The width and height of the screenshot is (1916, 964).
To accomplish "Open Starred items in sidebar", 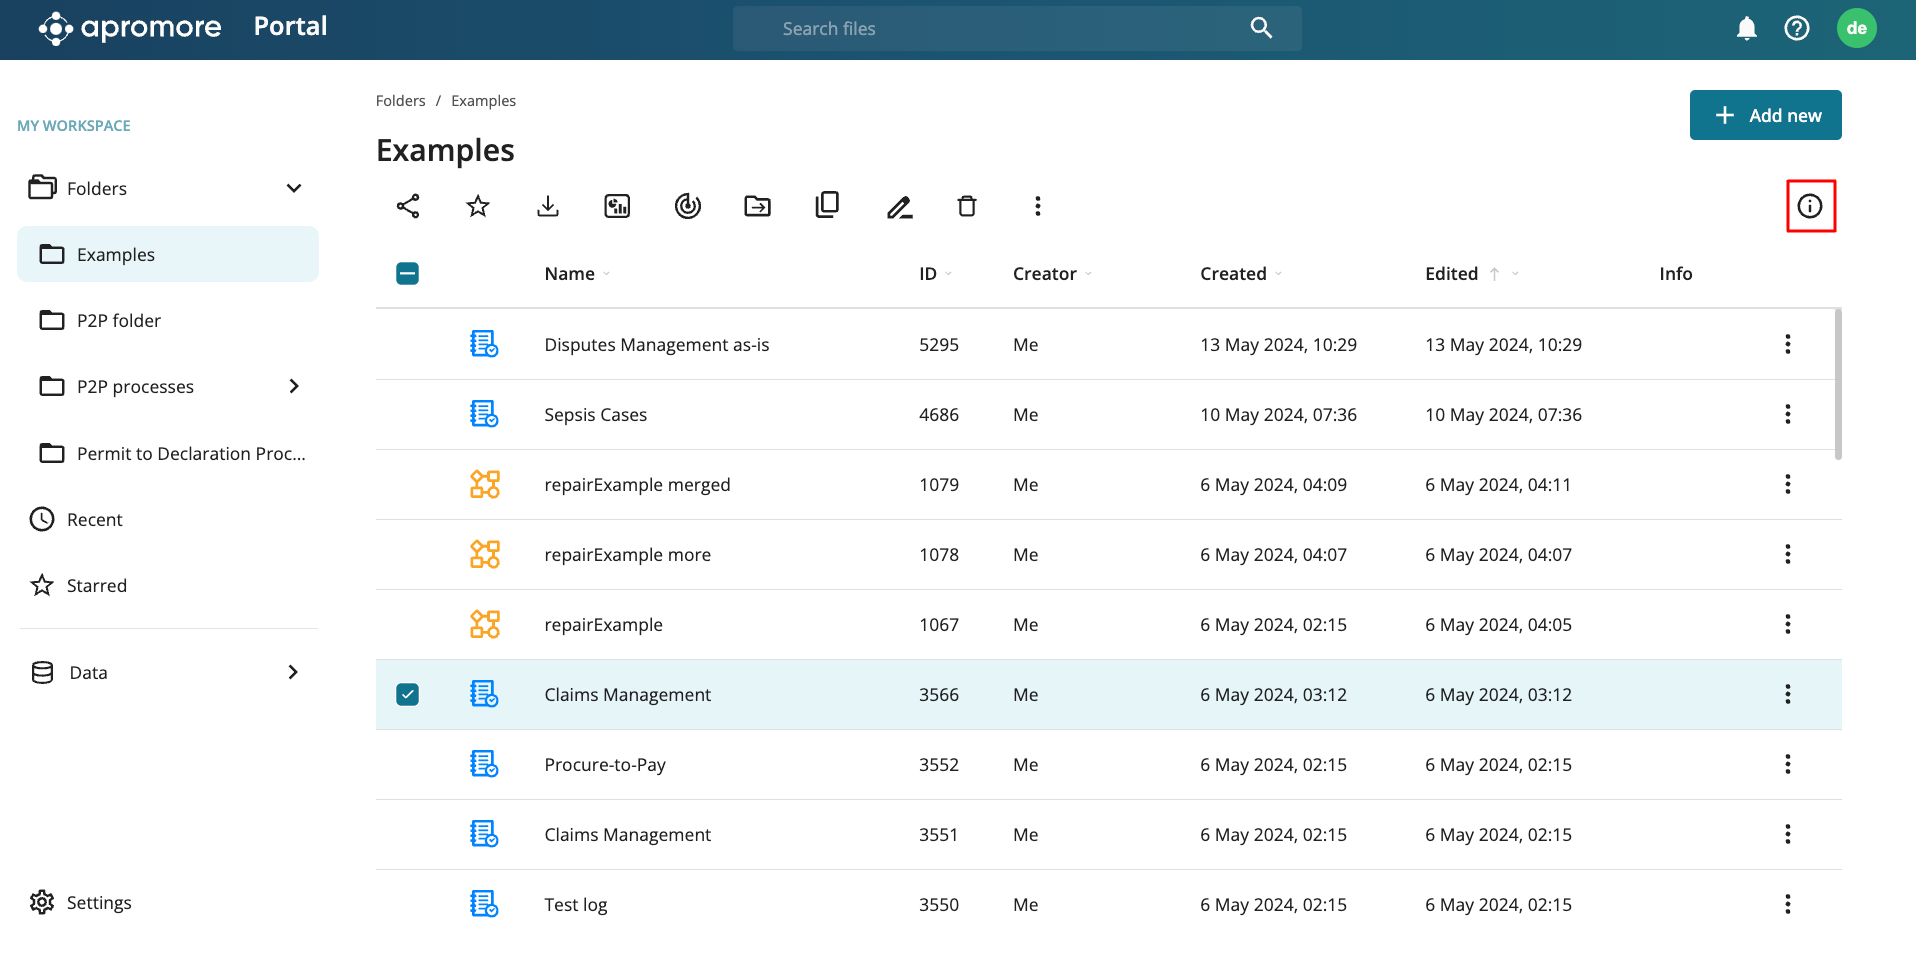I will coord(96,586).
